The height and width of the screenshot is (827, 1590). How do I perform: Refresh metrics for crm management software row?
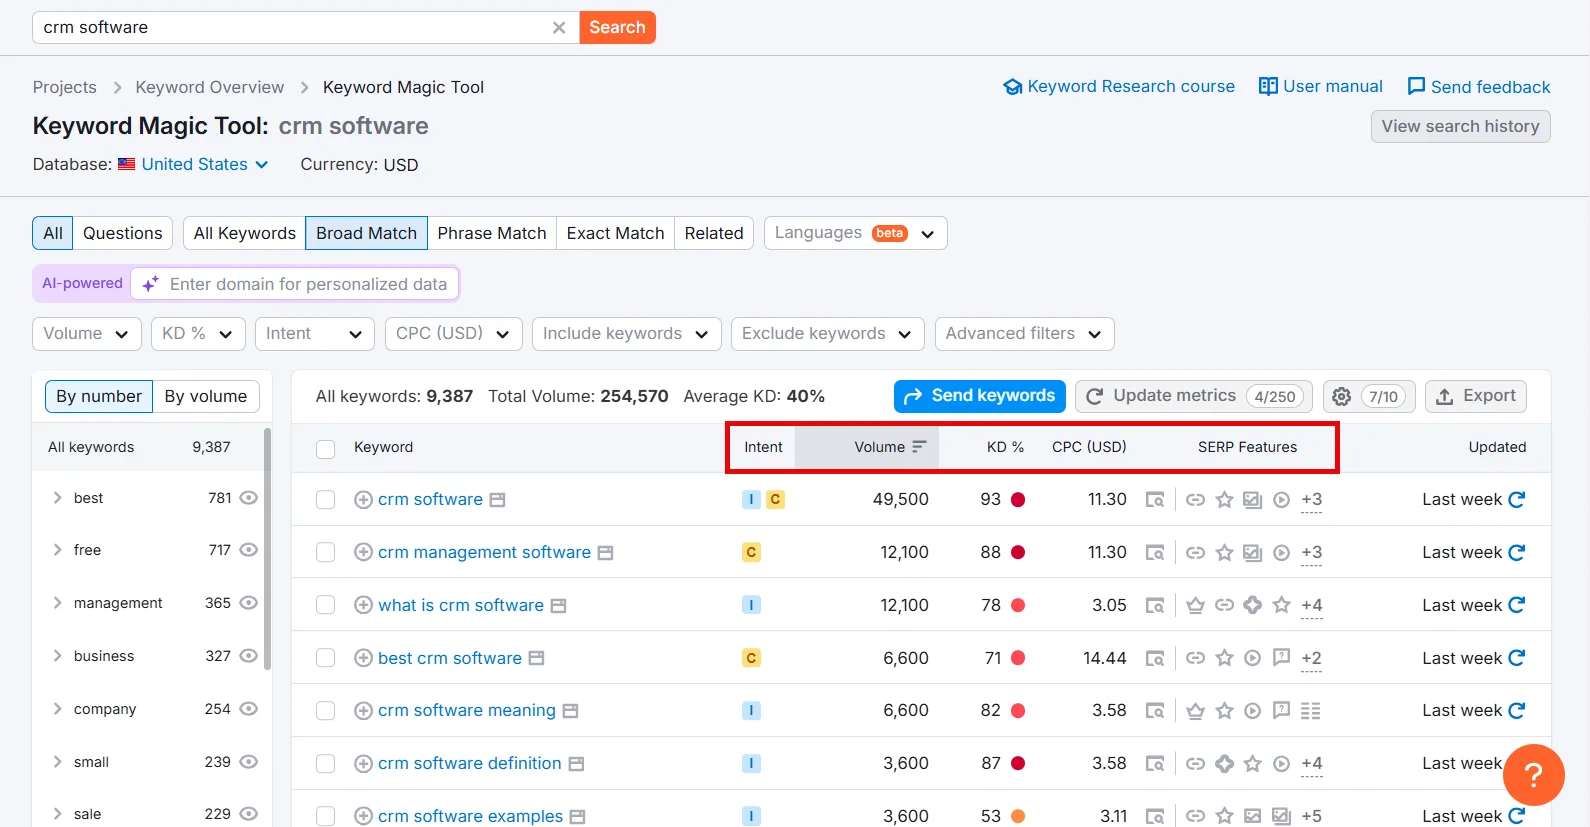pos(1517,552)
